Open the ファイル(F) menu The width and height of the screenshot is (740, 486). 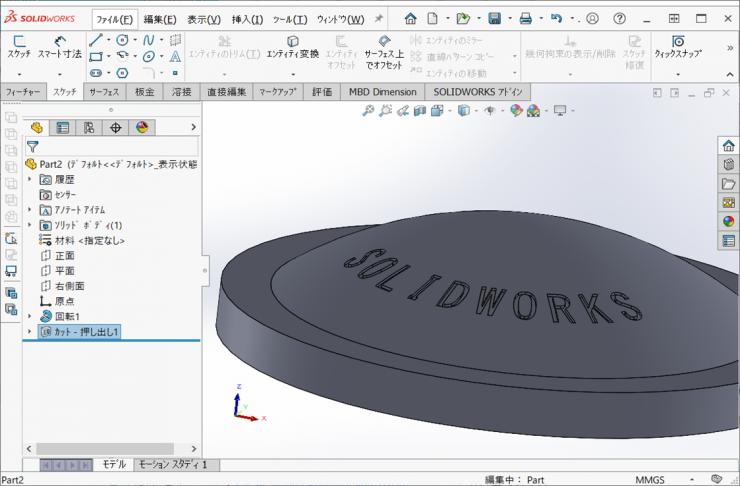click(x=115, y=19)
